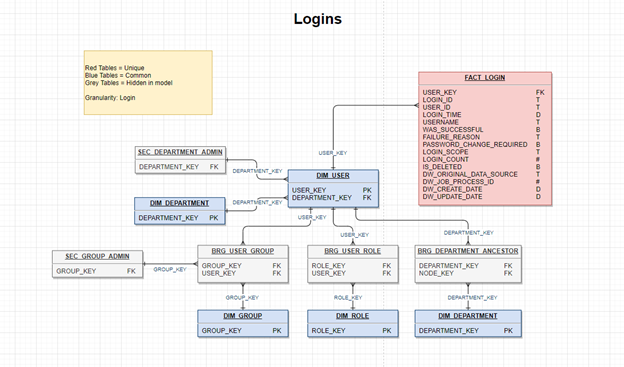Click DEPARTMENT_KEY row in DIM_DEPARTMENT below SEC_DEPARTMENT_ADMIN
624x367 pixels.
tap(178, 218)
